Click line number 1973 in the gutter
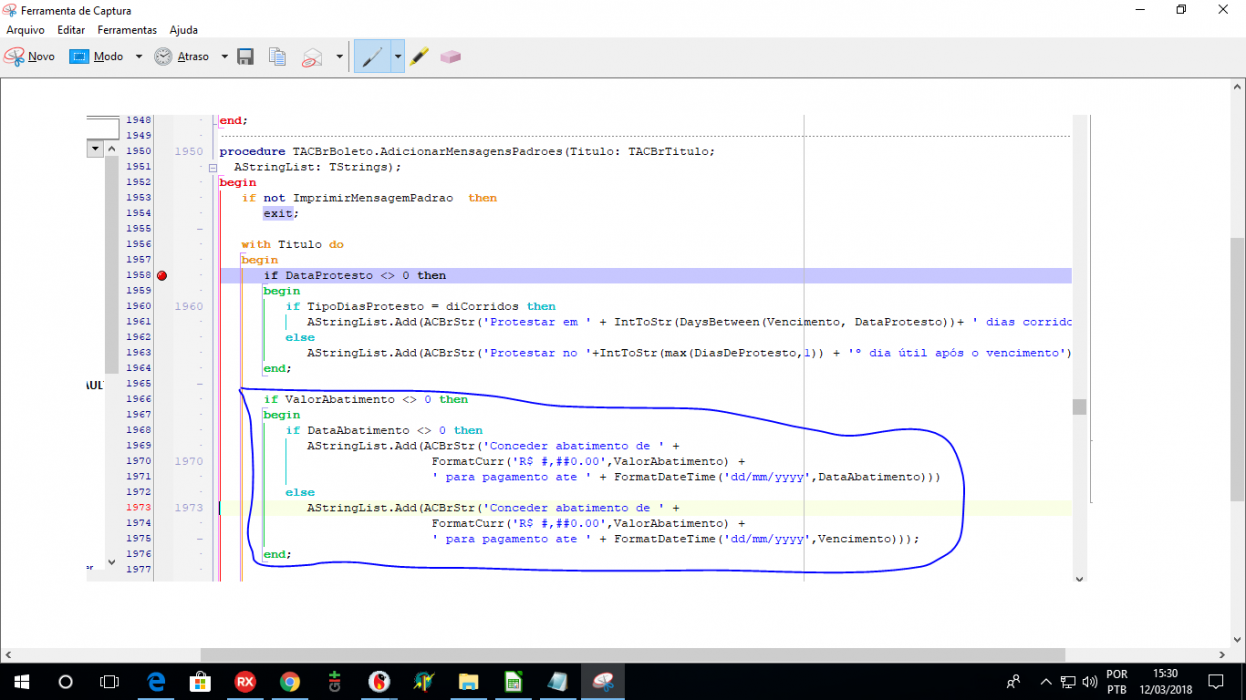This screenshot has height=700, width=1246. tap(138, 508)
